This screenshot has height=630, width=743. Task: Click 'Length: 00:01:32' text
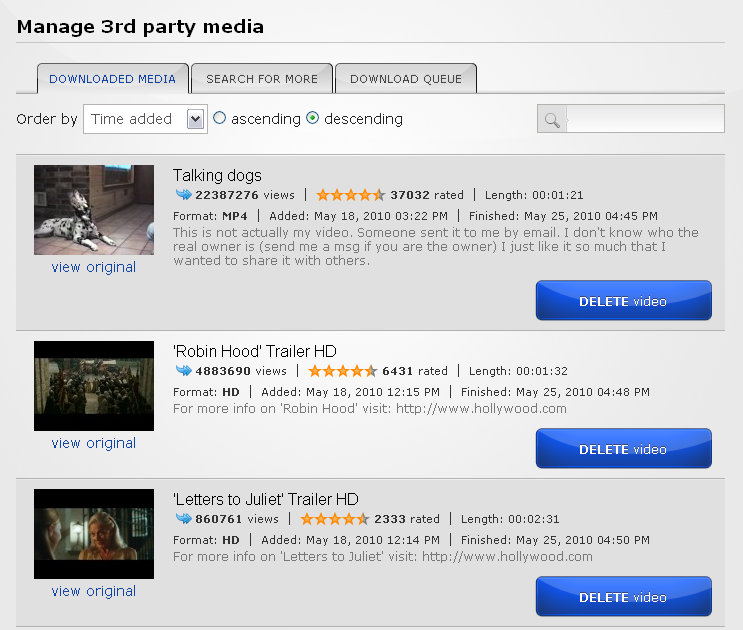[518, 371]
